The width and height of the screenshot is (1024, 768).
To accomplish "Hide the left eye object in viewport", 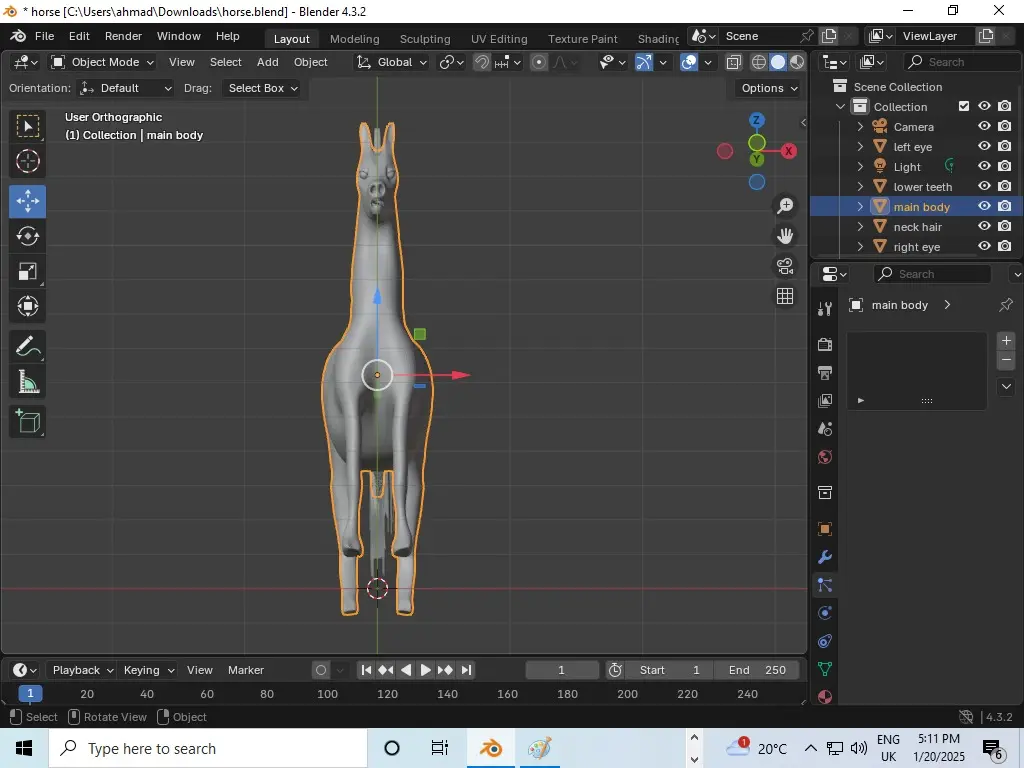I will click(984, 146).
